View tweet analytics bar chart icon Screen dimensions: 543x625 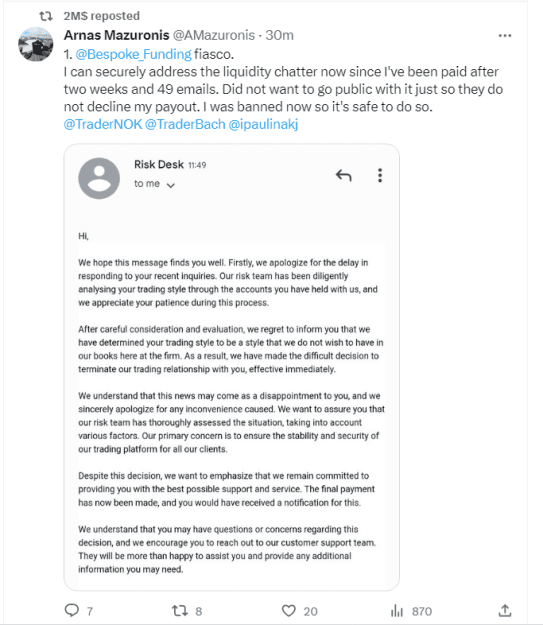pyautogui.click(x=397, y=611)
